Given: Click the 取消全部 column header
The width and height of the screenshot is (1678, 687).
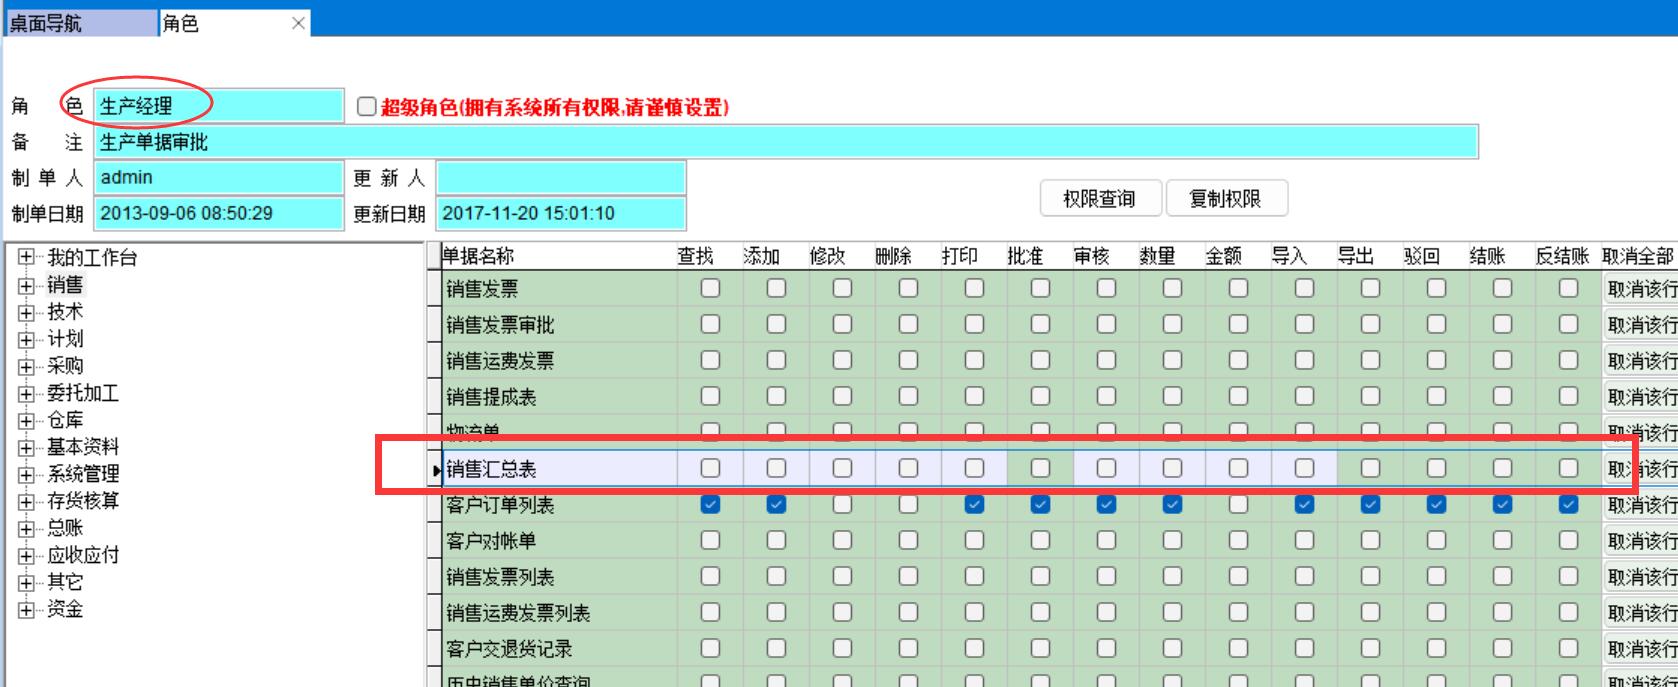Looking at the screenshot, I should coord(1637,256).
